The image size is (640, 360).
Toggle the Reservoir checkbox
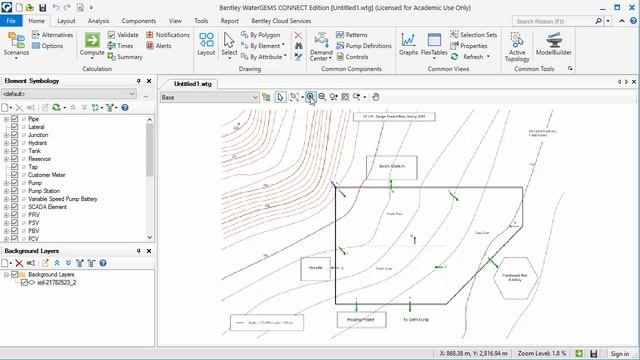point(15,159)
